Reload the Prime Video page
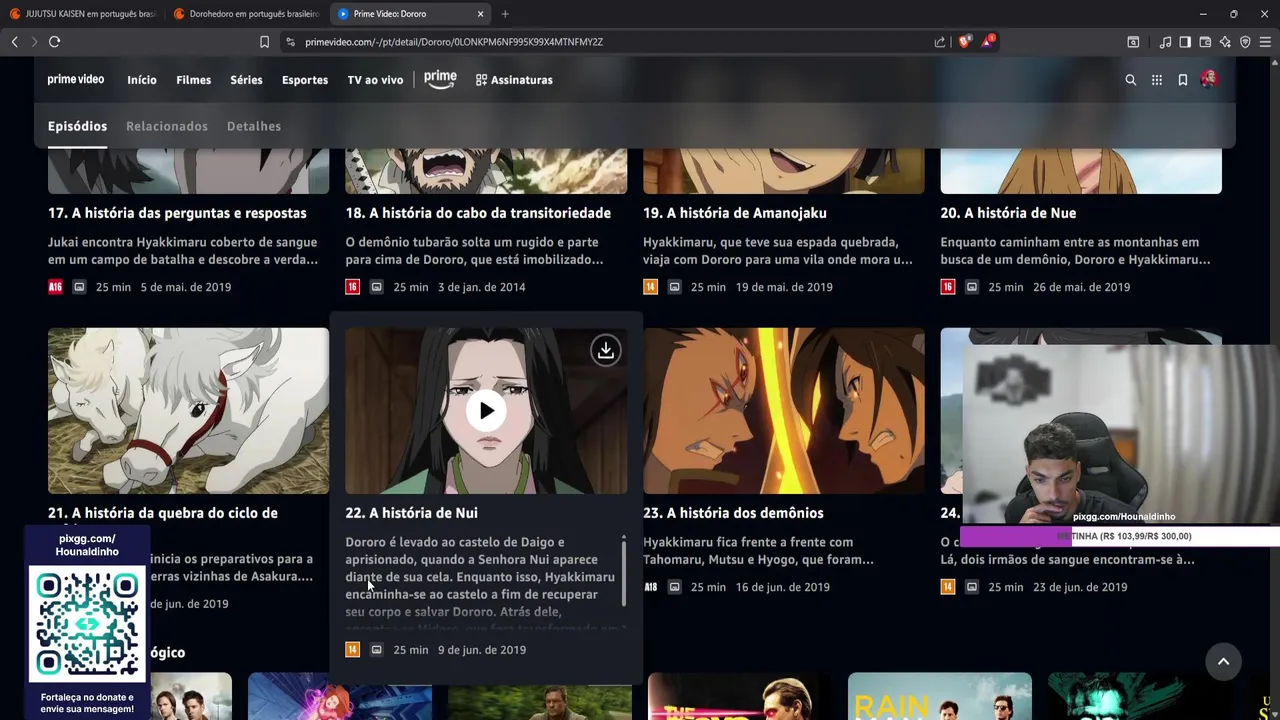 [x=54, y=42]
